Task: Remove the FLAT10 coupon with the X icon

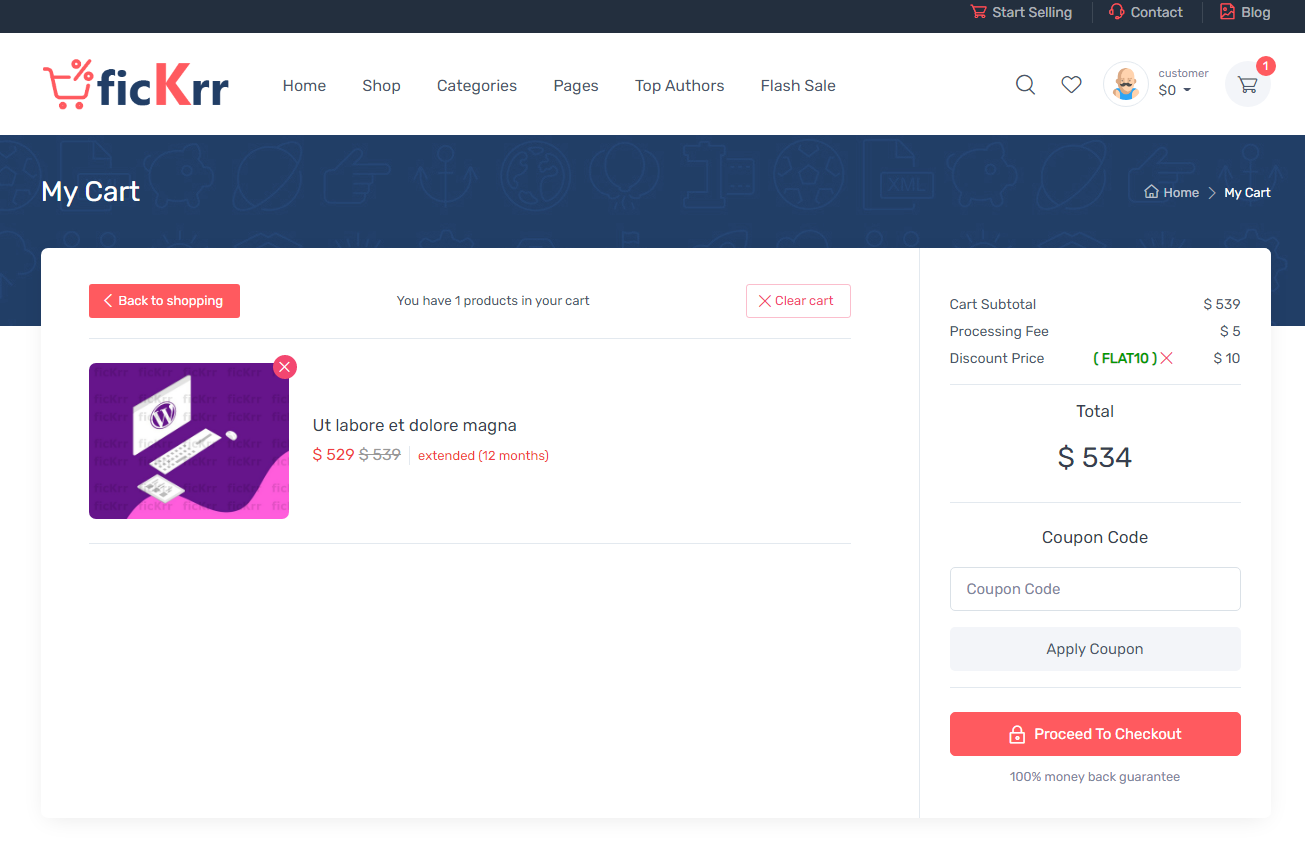Action: [1166, 358]
